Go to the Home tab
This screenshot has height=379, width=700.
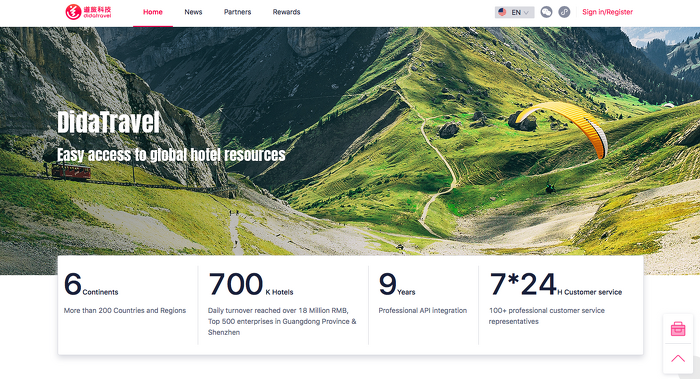tap(153, 12)
